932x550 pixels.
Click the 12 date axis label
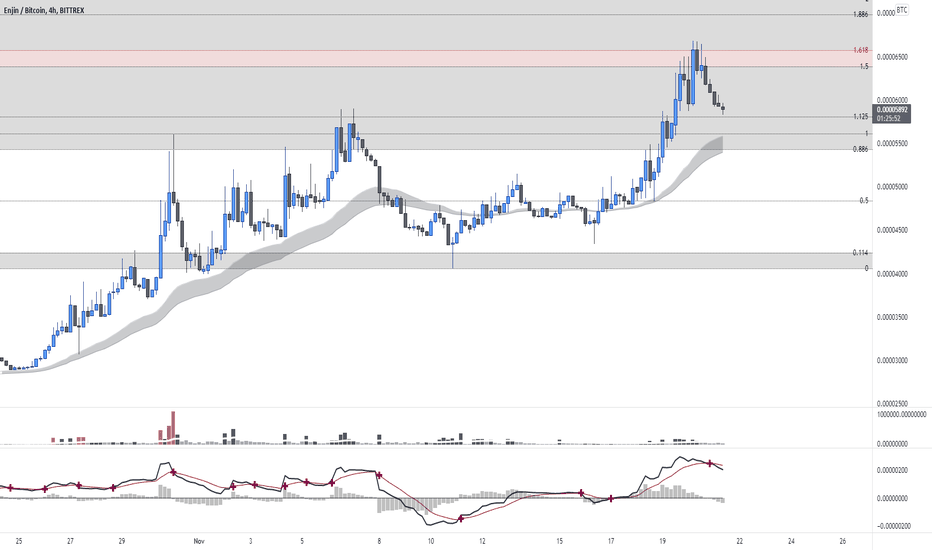click(483, 542)
